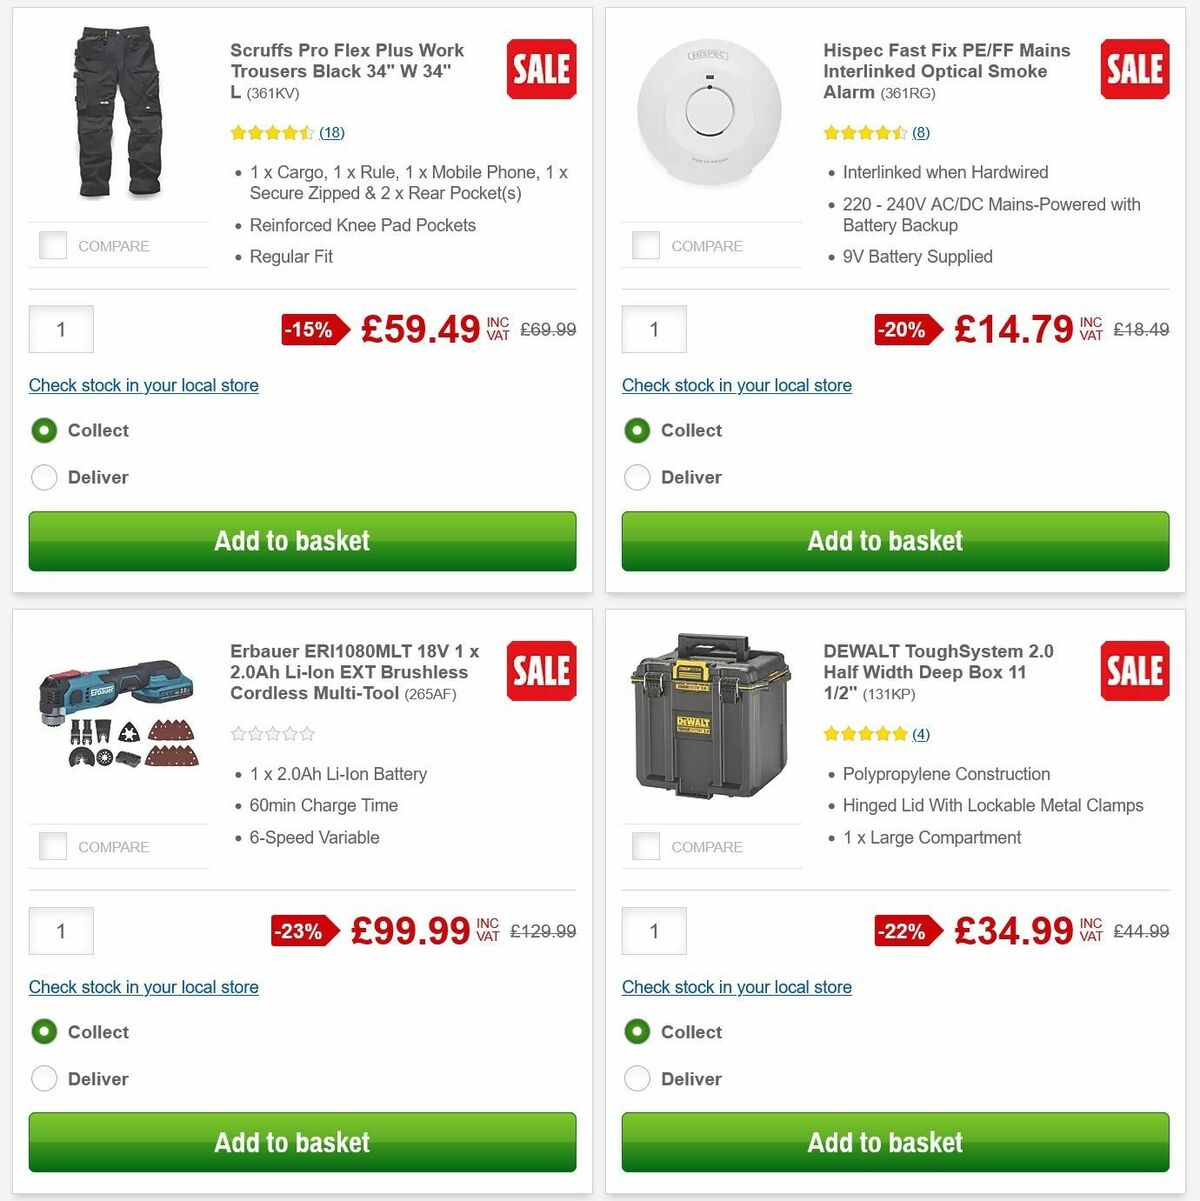Click the quantity field for the smoke alarm

tap(654, 329)
